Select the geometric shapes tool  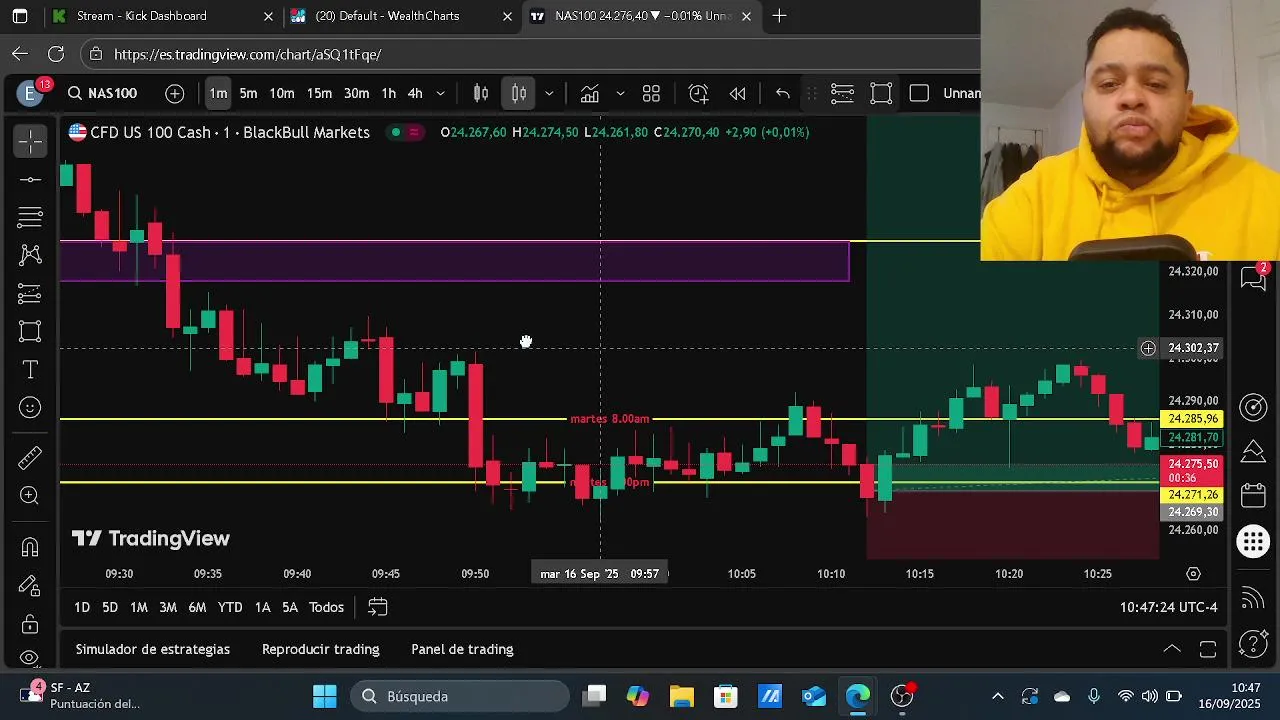(x=30, y=331)
